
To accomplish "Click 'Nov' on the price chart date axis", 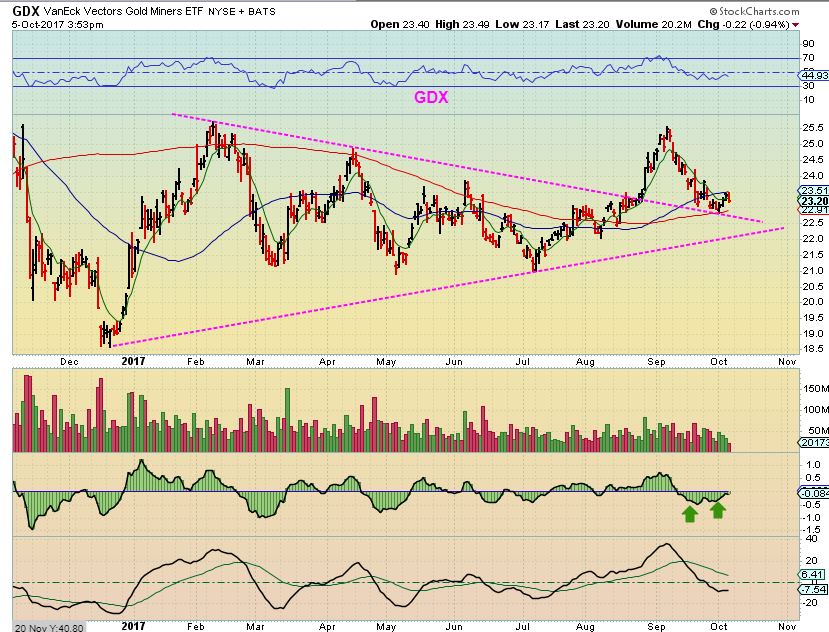I will coord(787,362).
